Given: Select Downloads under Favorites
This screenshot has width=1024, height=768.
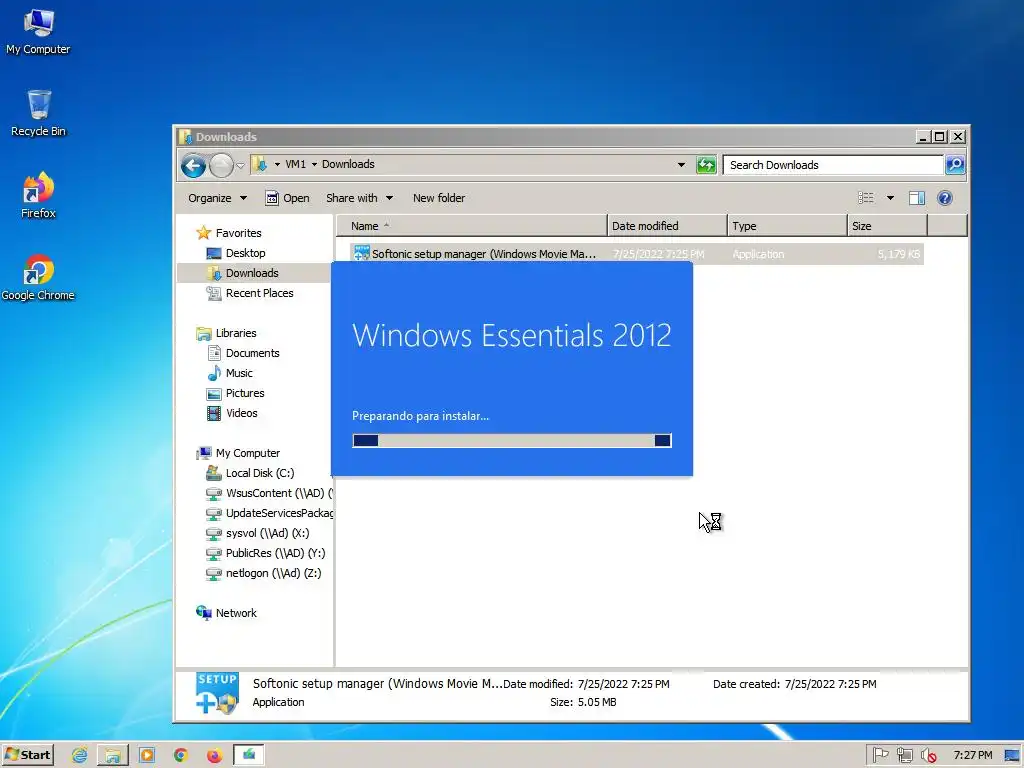Looking at the screenshot, I should 251,273.
